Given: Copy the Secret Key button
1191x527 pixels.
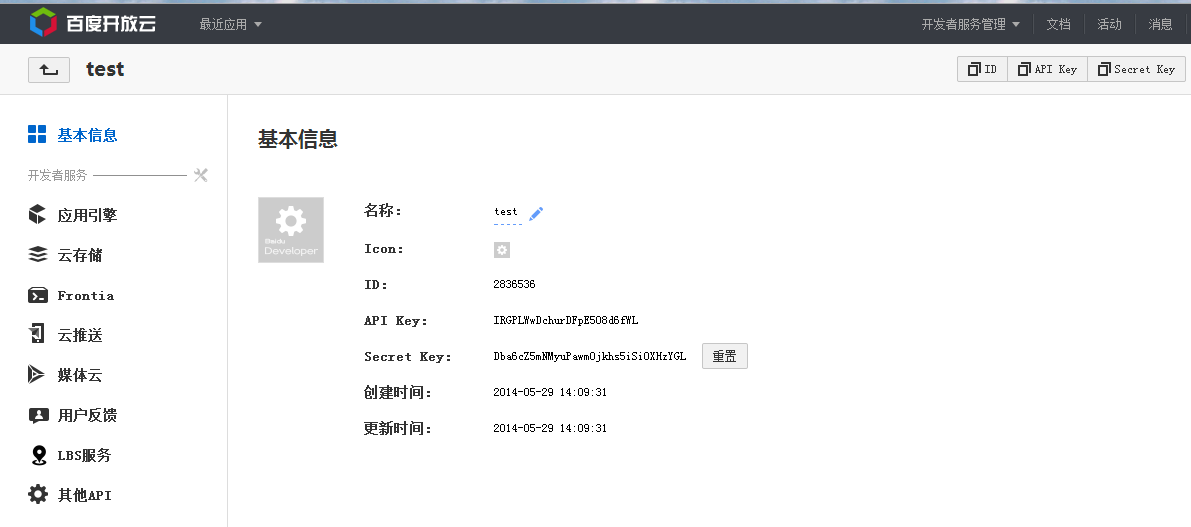Looking at the screenshot, I should [1136, 69].
